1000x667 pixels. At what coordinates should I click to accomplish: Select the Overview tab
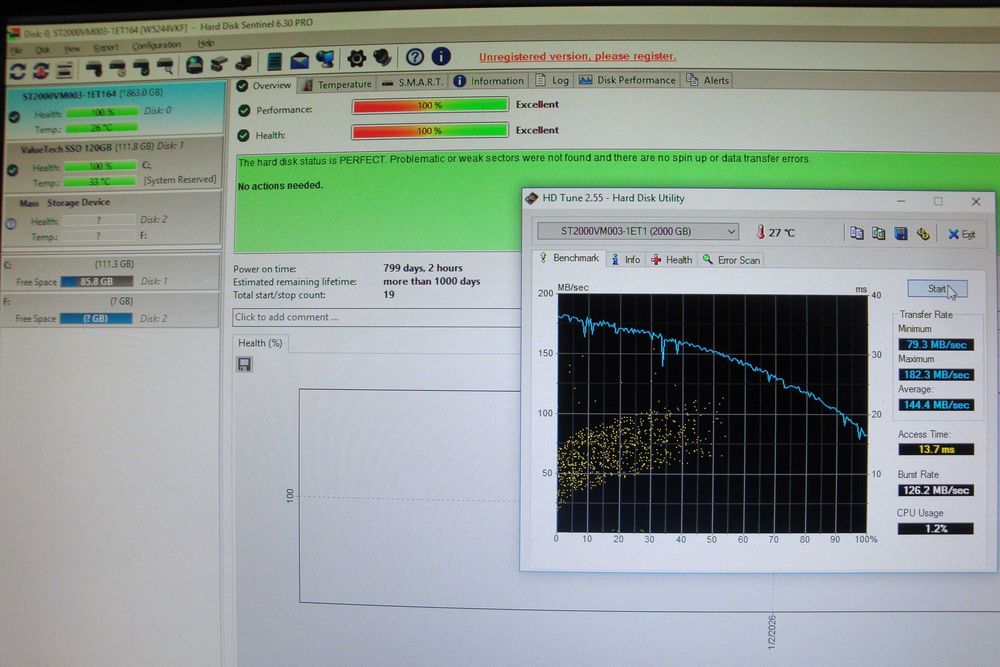click(x=263, y=85)
